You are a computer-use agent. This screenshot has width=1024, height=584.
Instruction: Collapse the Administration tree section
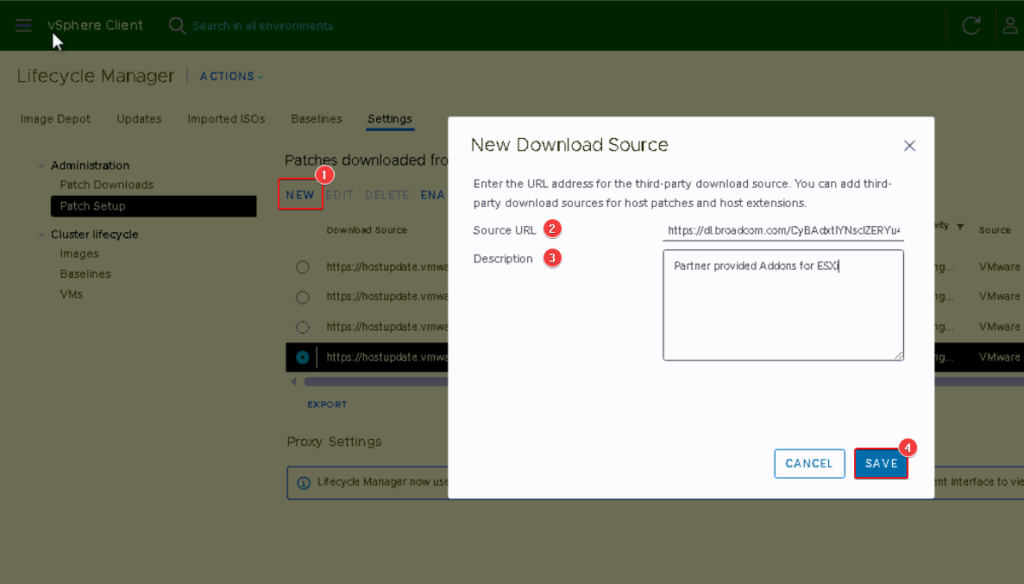(x=41, y=166)
